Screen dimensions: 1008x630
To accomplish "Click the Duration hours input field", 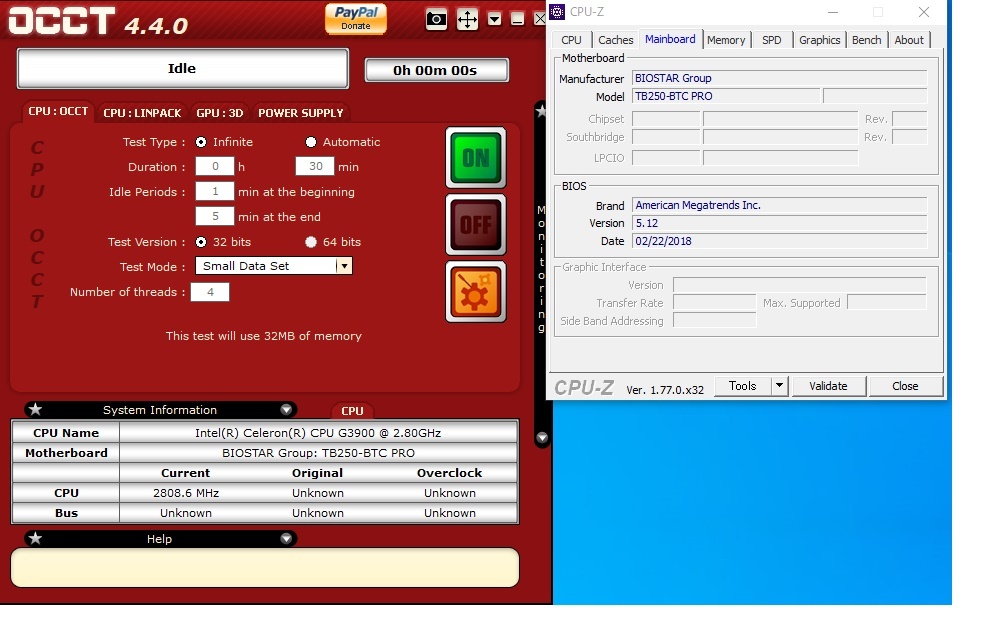I will click(x=215, y=166).
